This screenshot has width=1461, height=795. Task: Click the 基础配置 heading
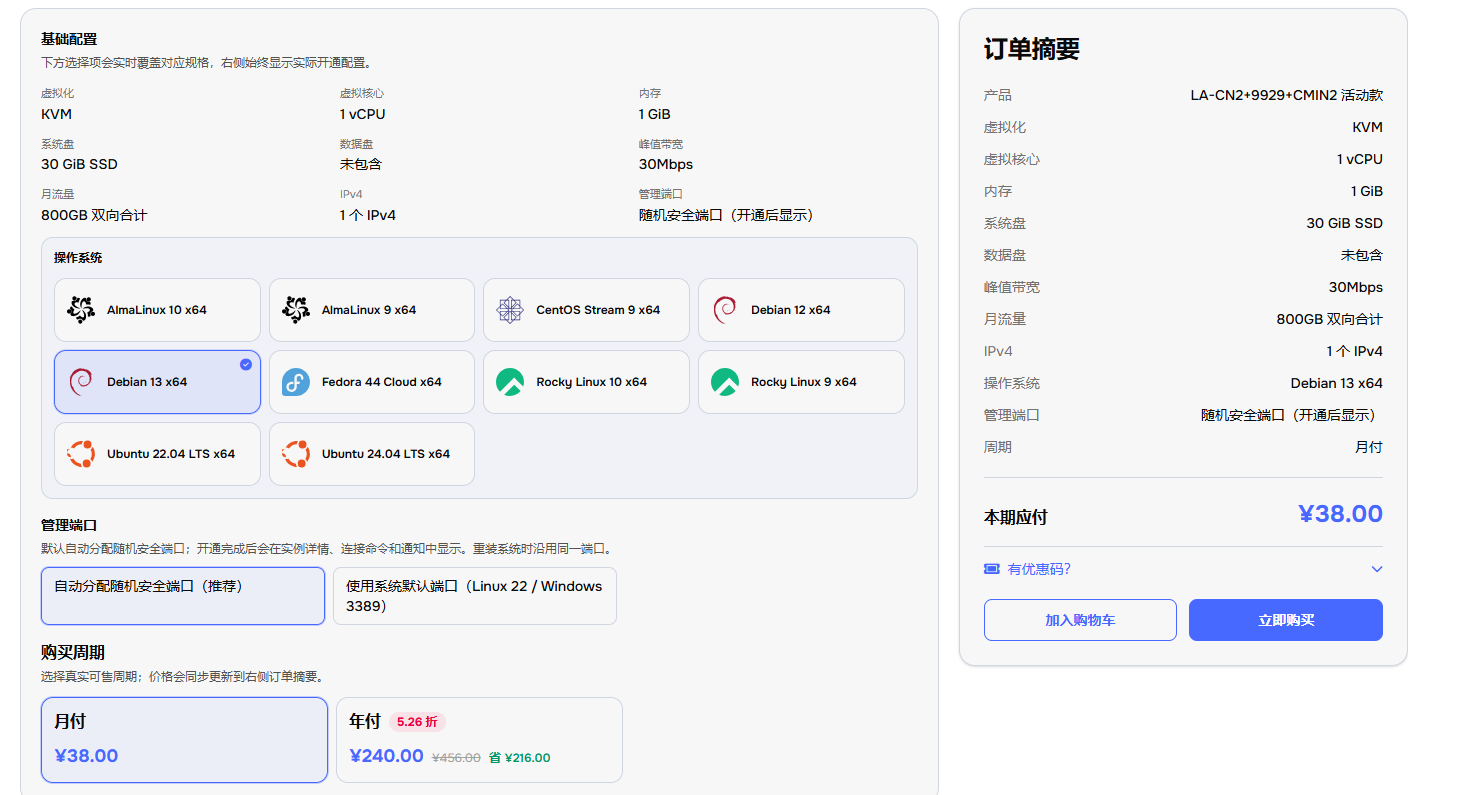(x=69, y=39)
